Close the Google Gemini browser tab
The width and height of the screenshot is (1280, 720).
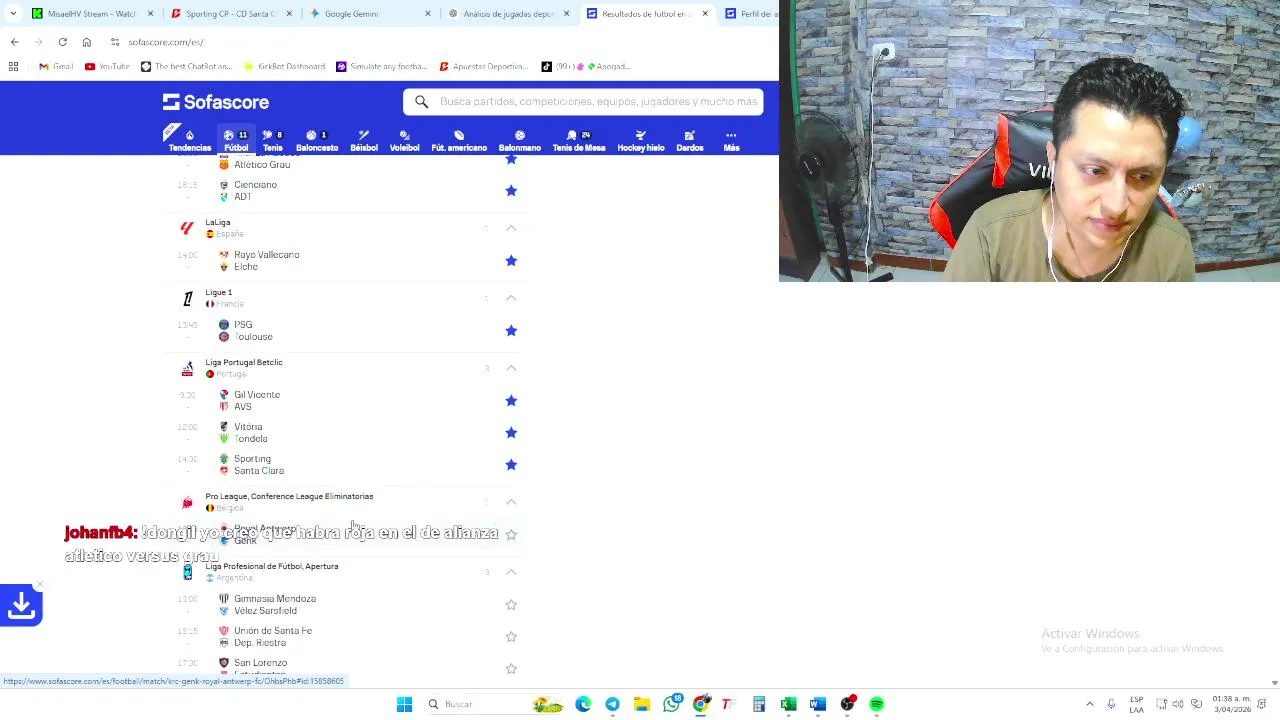[x=428, y=14]
